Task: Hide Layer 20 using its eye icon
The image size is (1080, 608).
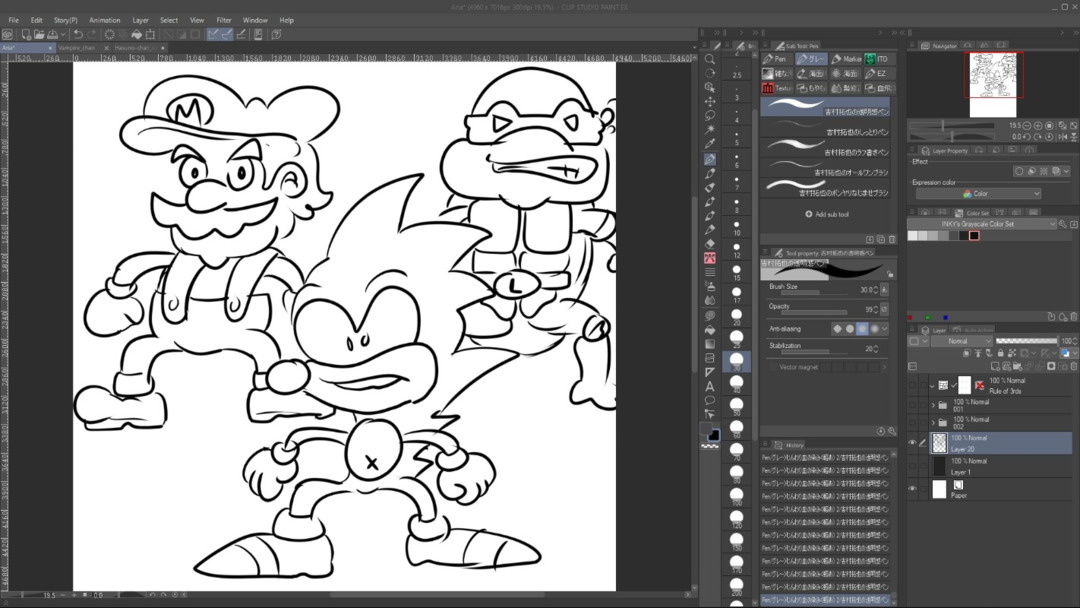Action: point(912,442)
